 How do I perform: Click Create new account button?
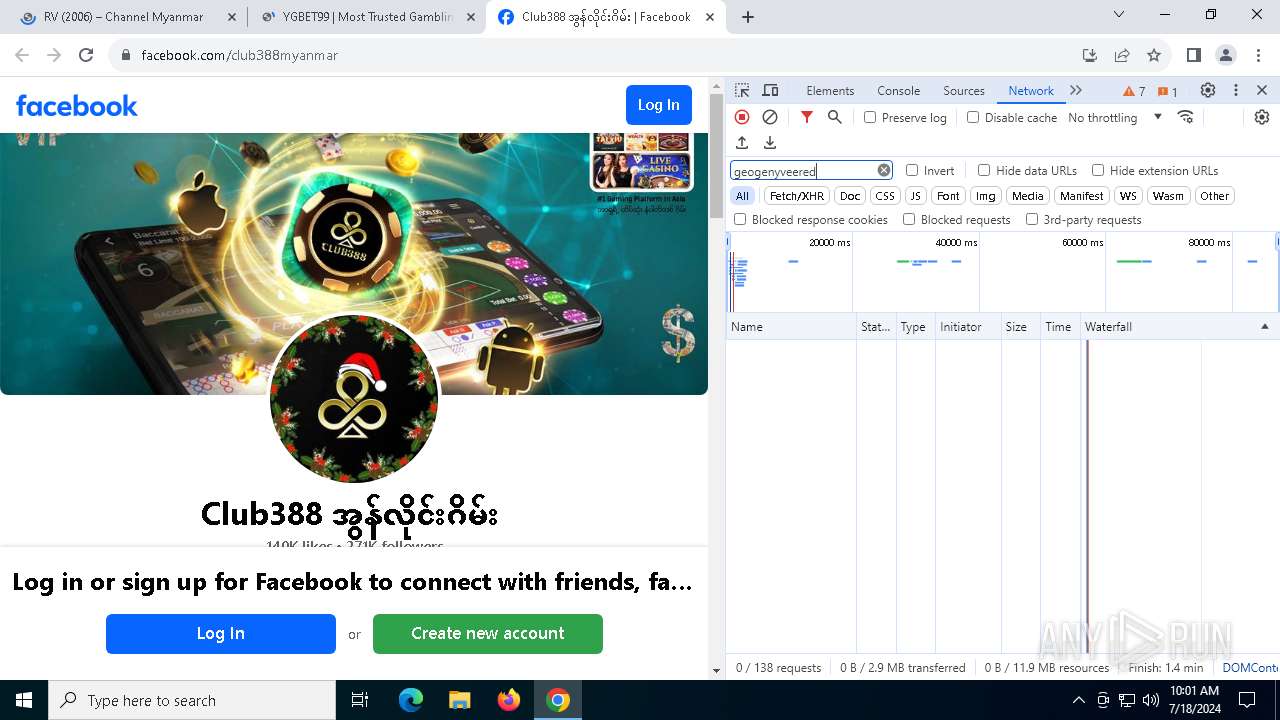488,634
